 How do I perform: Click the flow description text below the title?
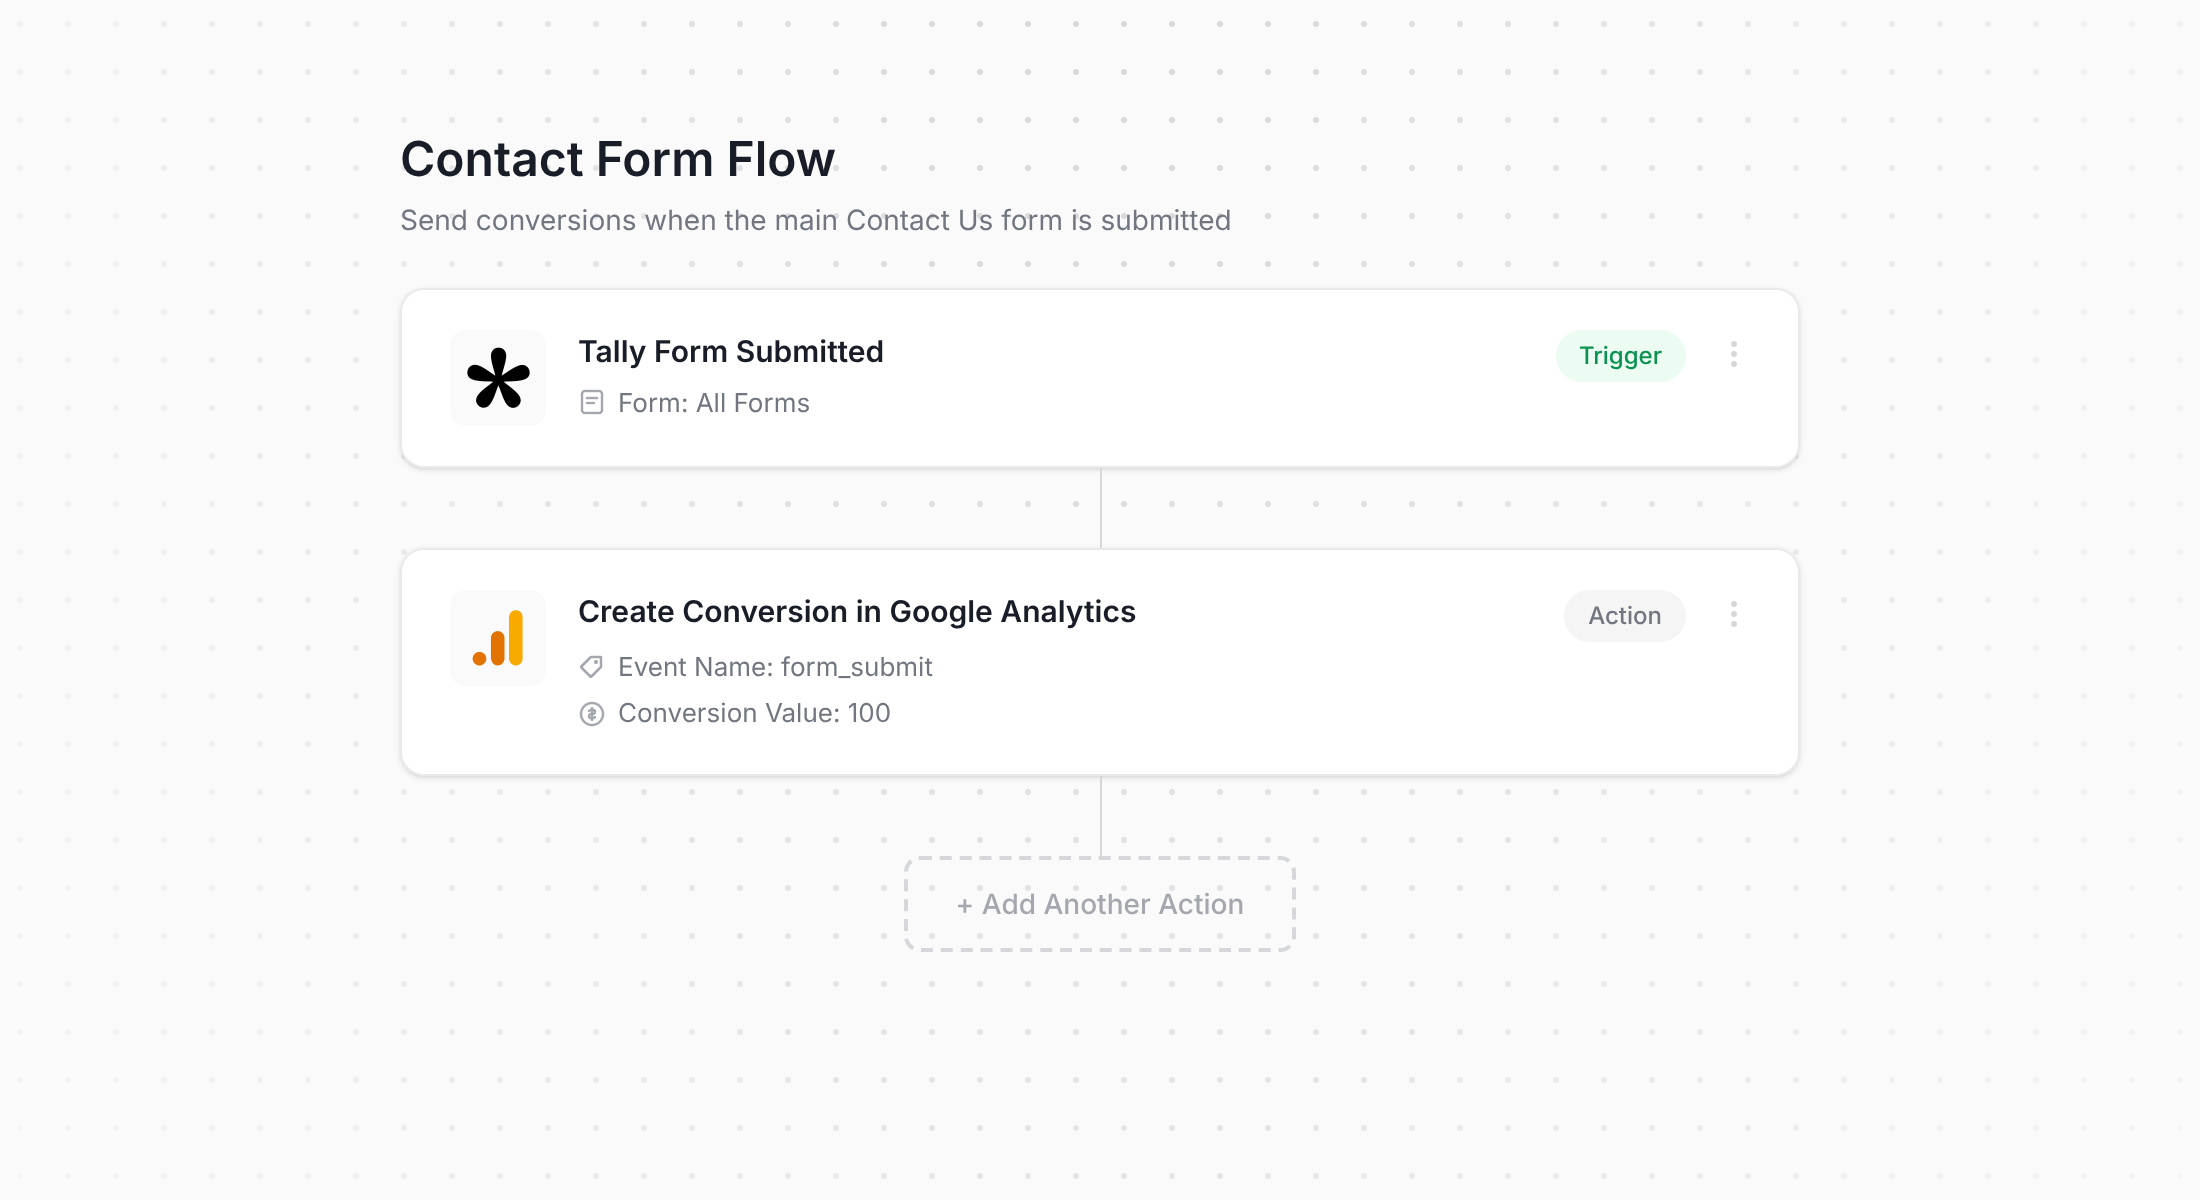click(x=815, y=220)
